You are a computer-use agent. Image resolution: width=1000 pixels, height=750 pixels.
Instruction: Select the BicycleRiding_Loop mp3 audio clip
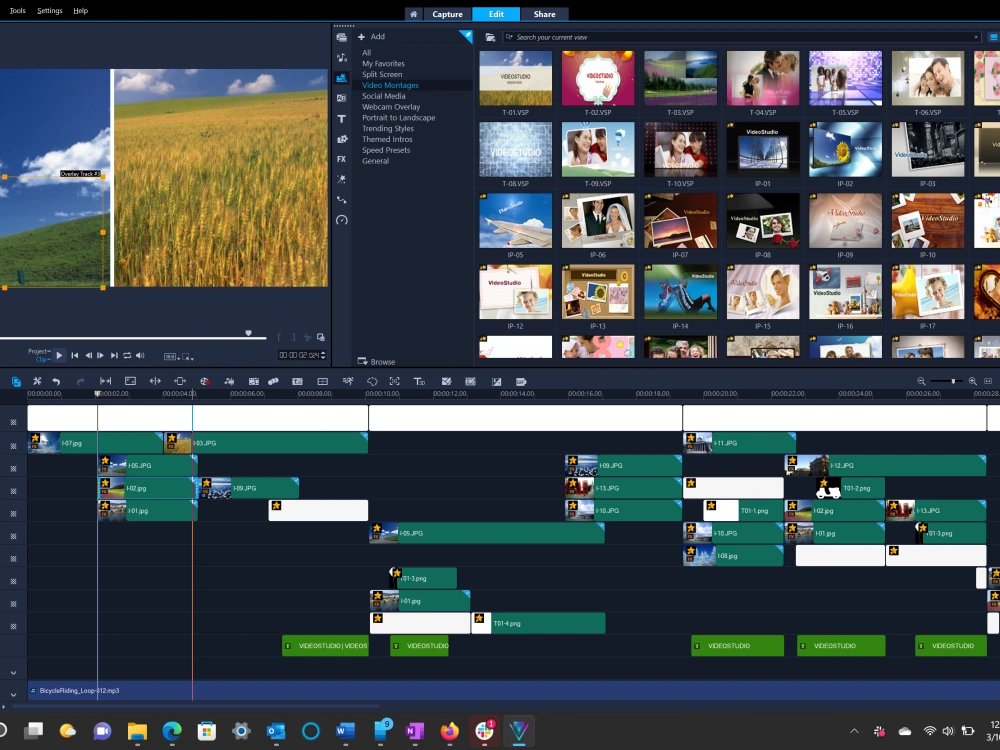513,691
